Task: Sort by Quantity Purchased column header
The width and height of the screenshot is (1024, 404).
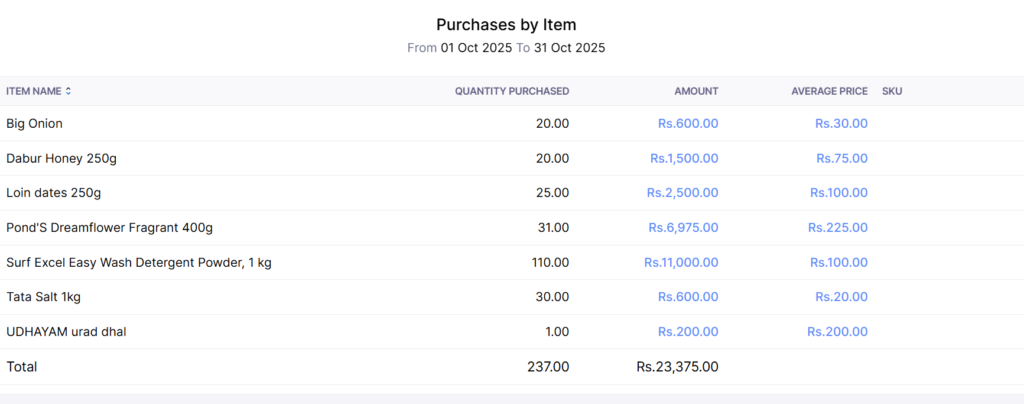Action: coord(511,91)
